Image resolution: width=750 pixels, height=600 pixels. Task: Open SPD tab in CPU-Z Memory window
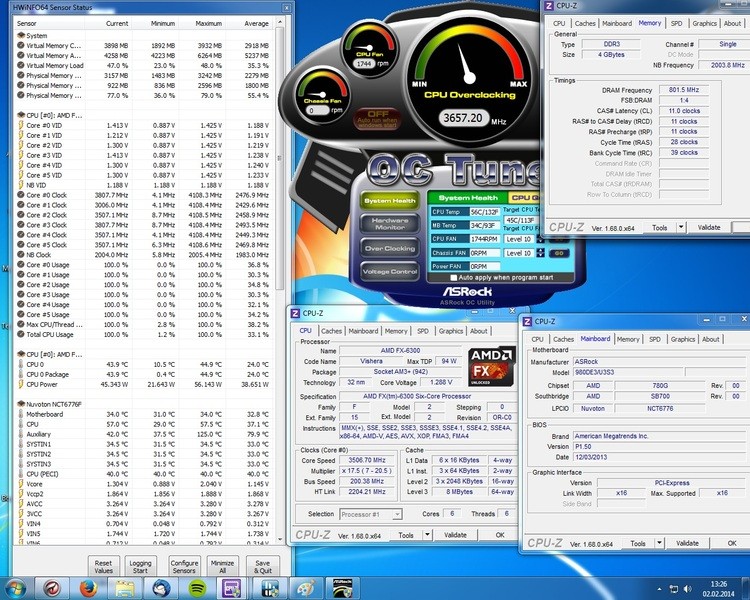[676, 23]
